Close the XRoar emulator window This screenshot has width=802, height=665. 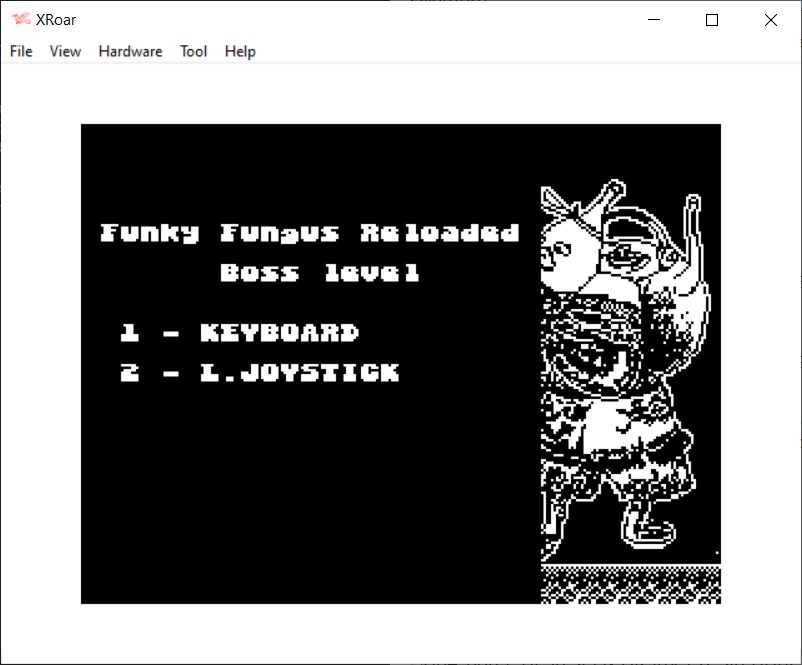click(770, 20)
